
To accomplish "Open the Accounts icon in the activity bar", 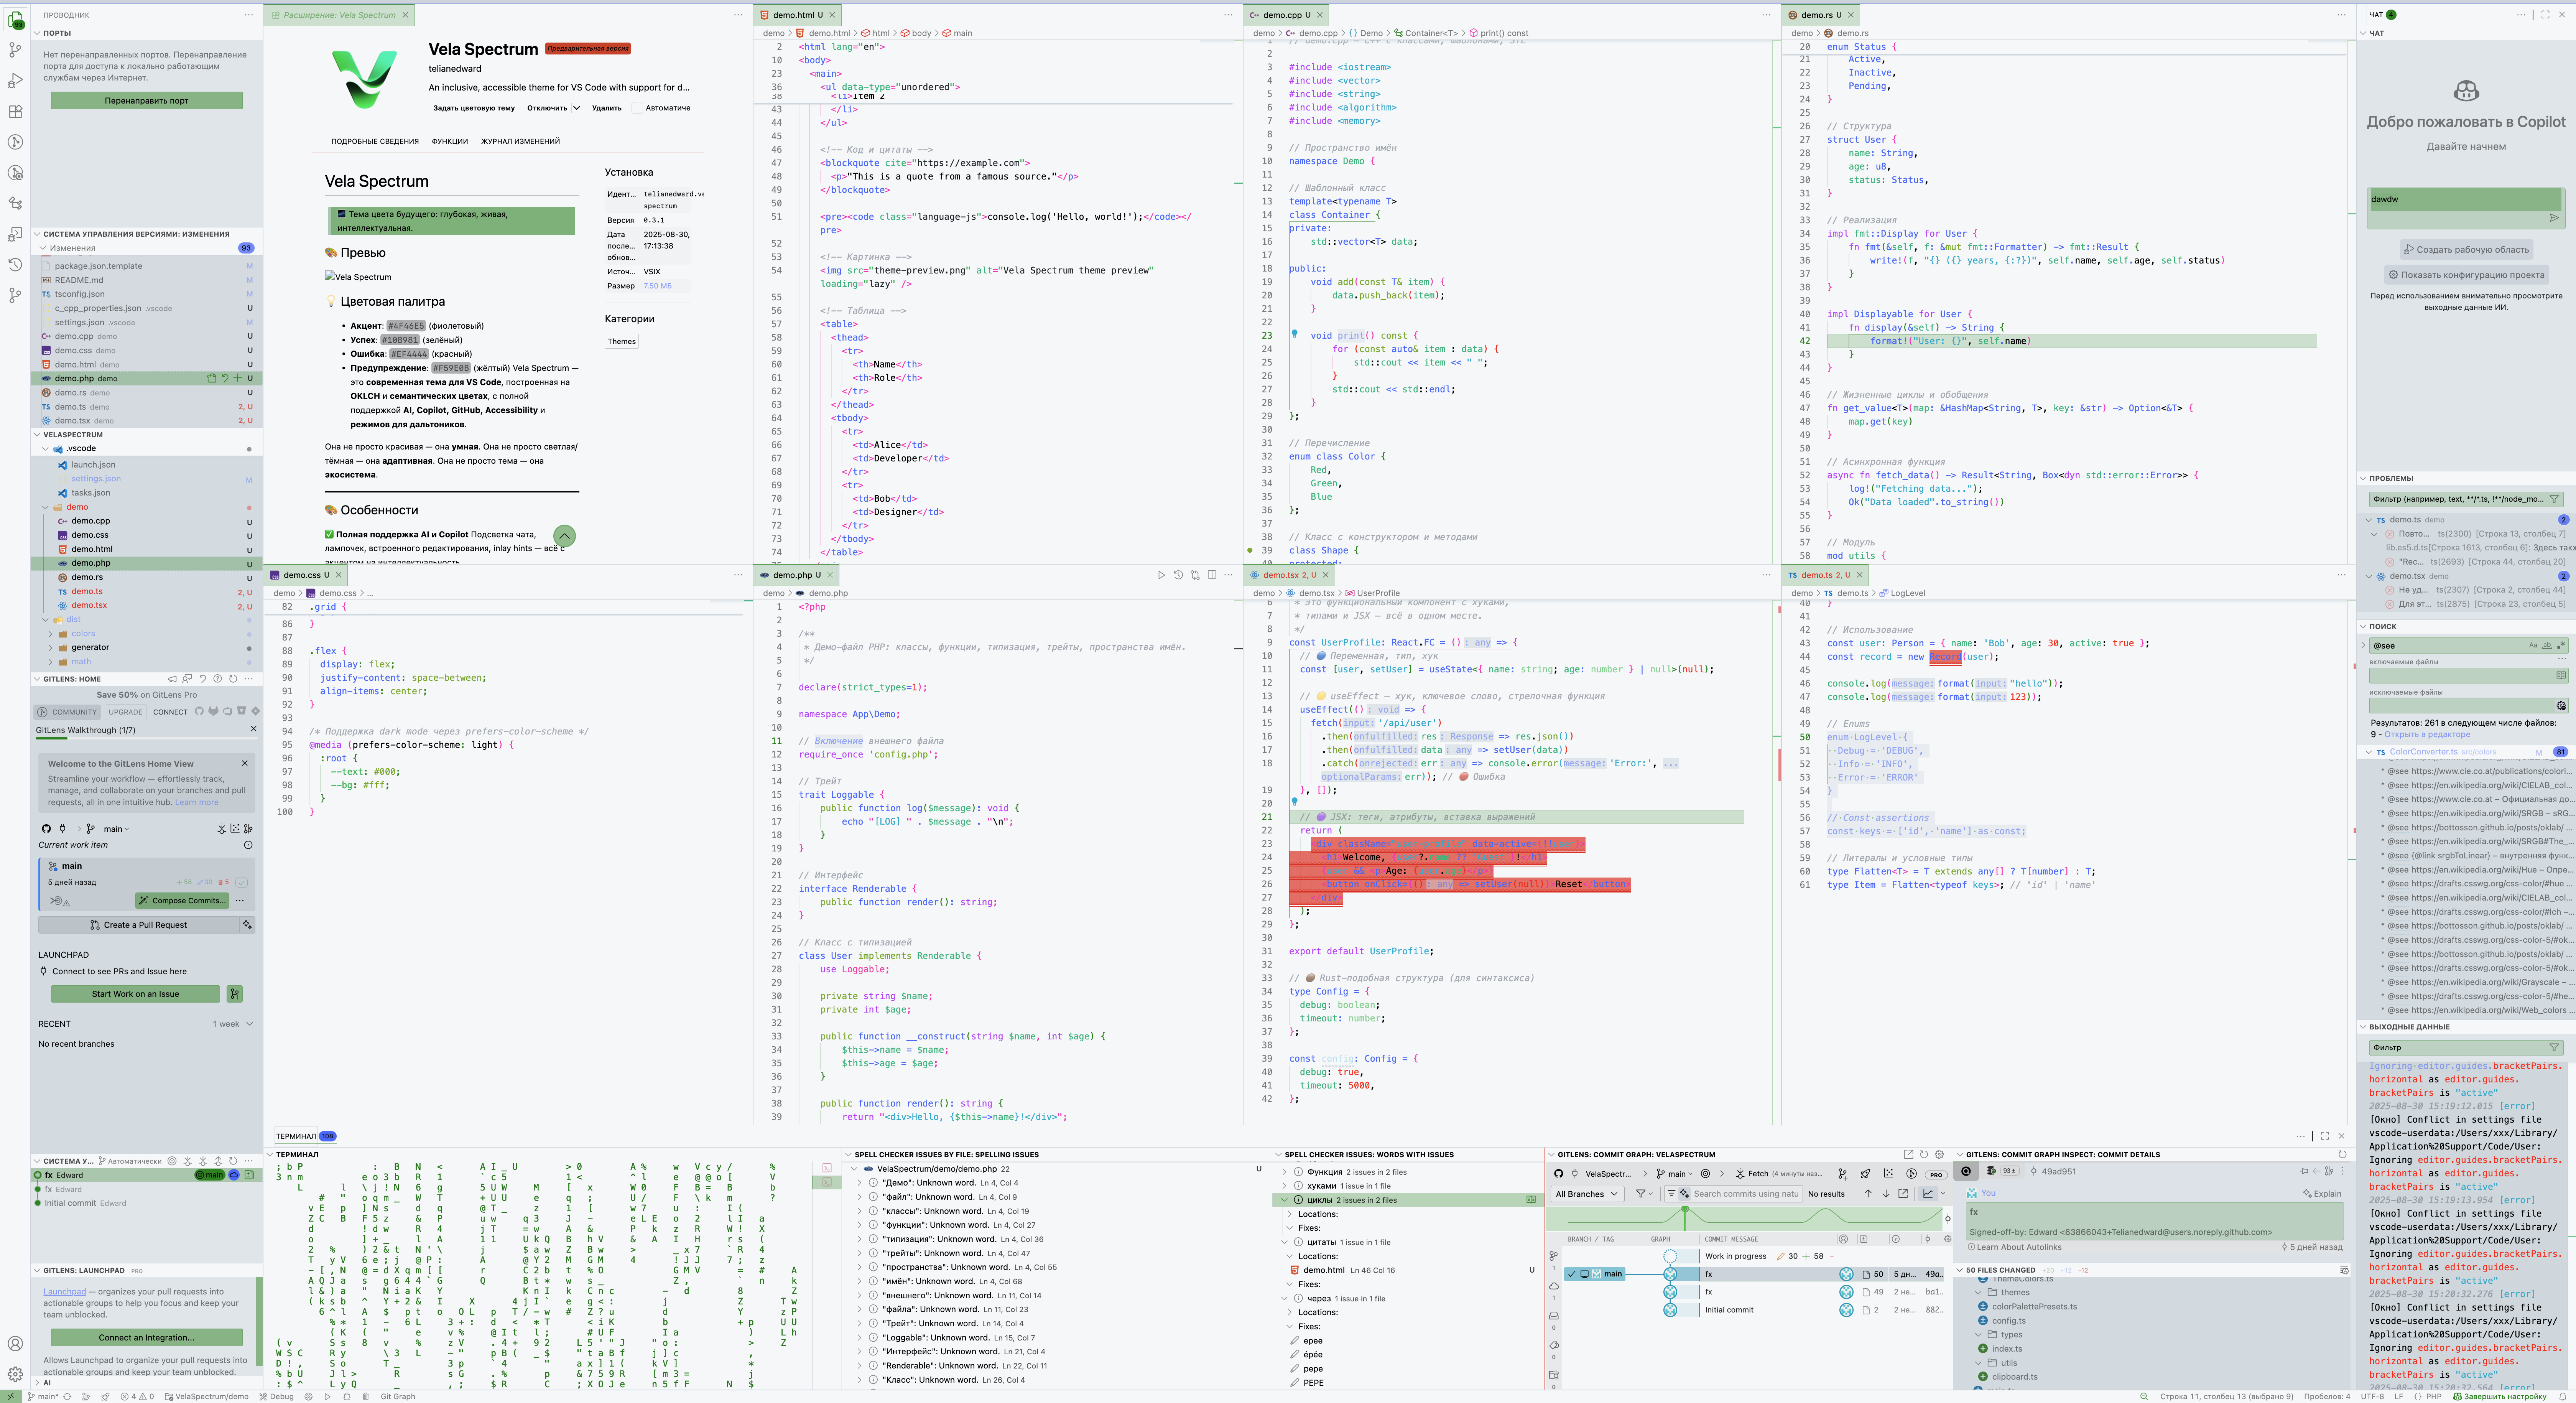I will (x=15, y=1344).
